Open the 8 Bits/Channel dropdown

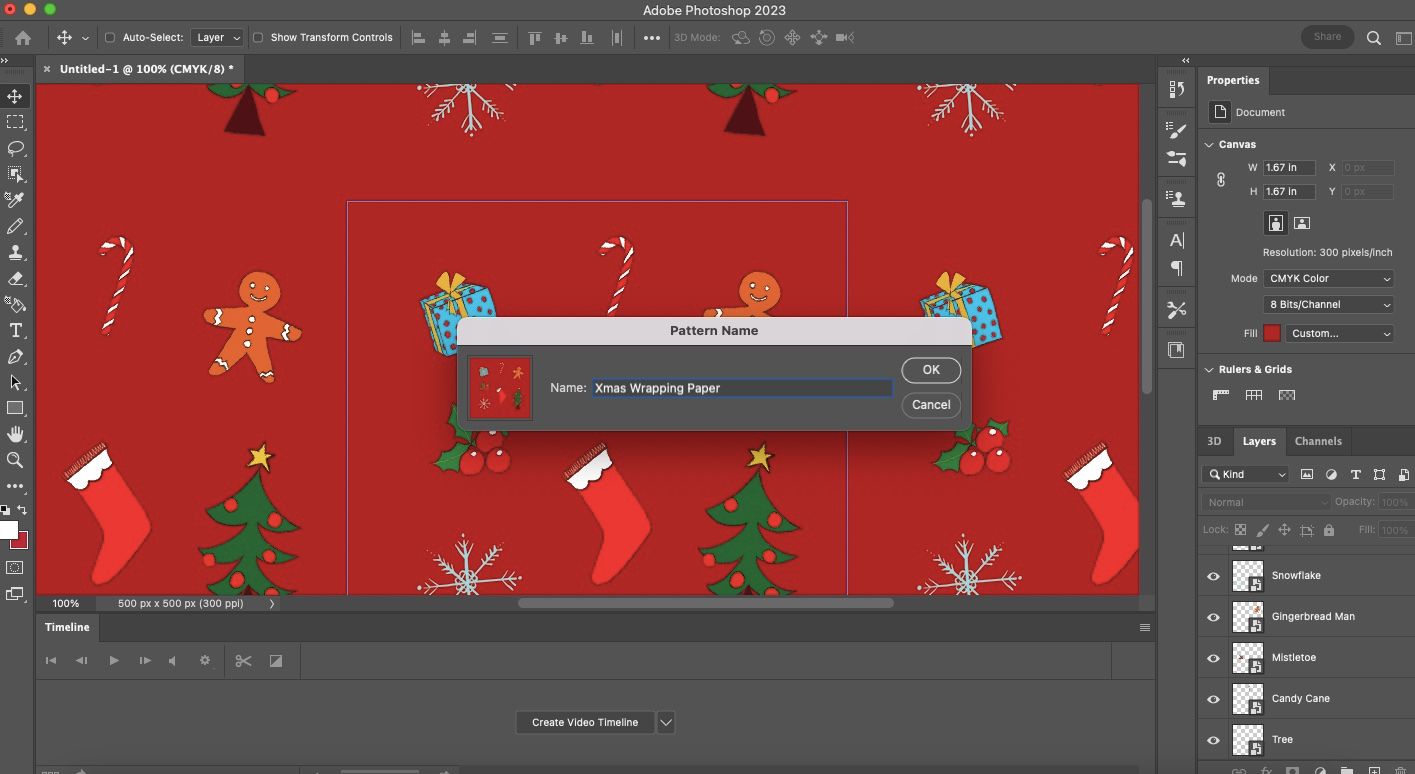pos(1328,305)
